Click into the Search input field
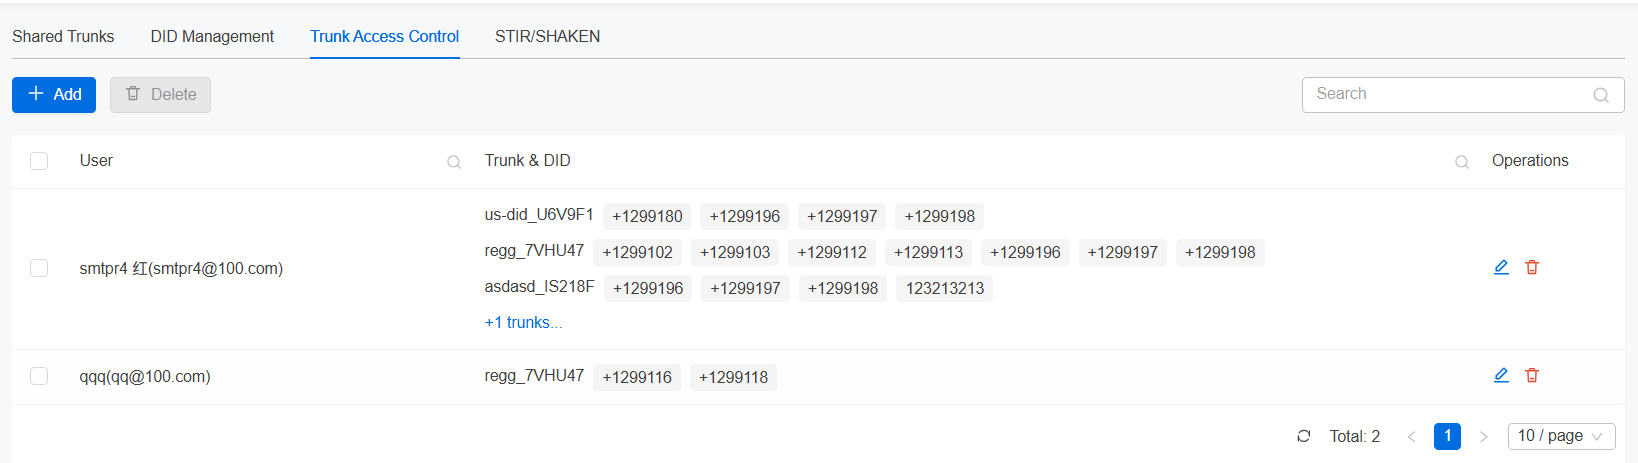The height and width of the screenshot is (463, 1638). coord(1445,94)
